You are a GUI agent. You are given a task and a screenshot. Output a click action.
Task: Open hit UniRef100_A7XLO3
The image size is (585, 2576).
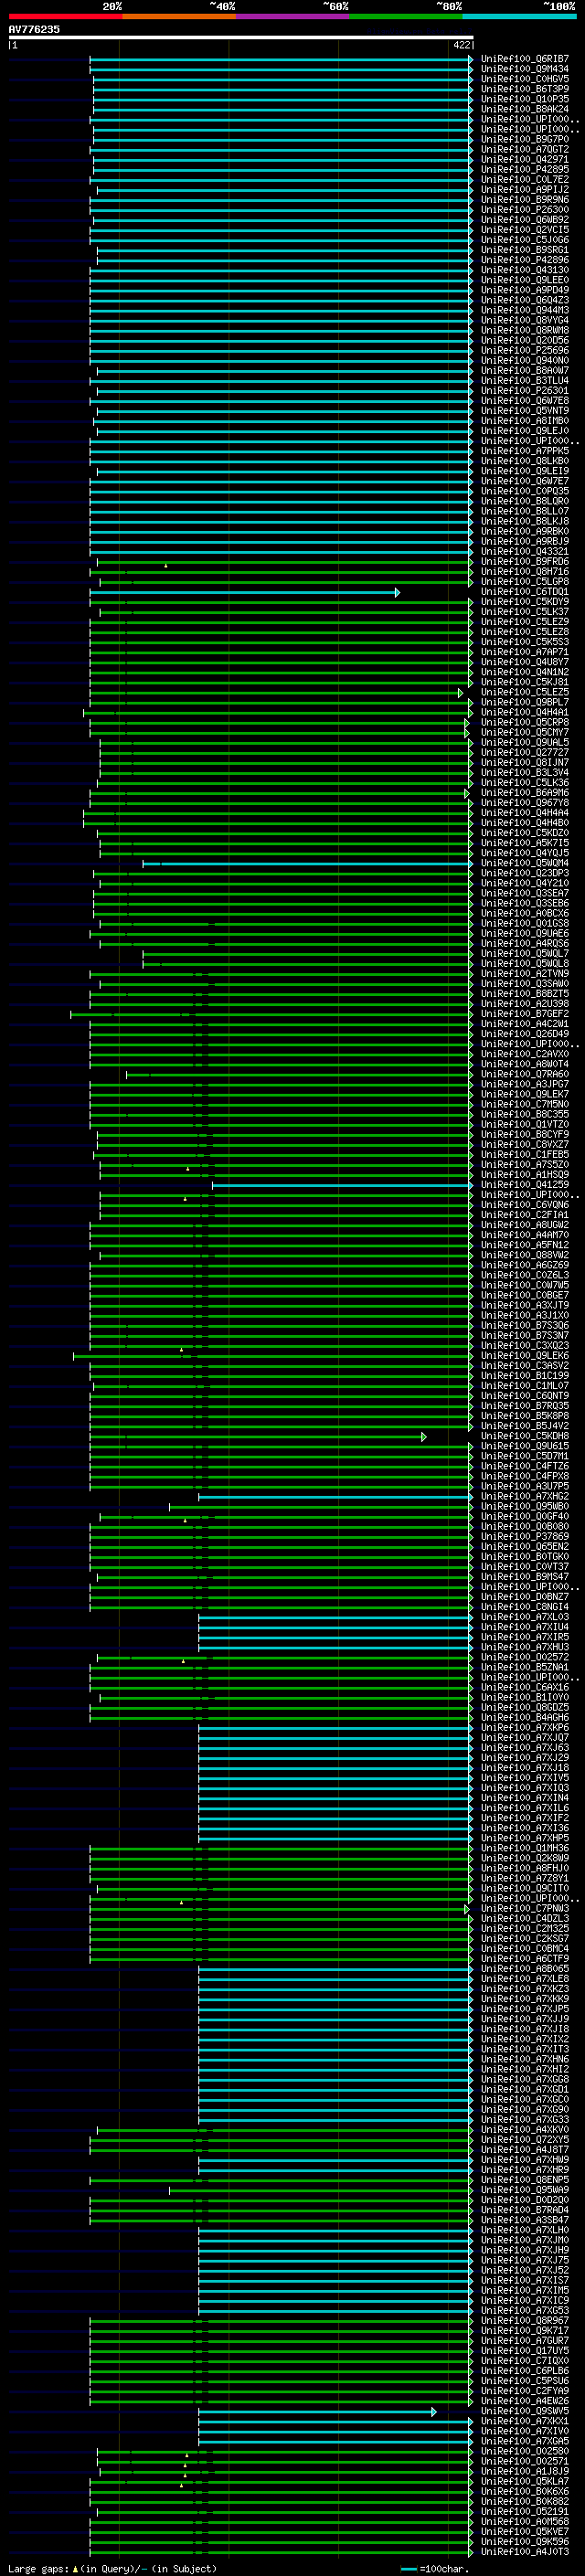(x=525, y=1617)
